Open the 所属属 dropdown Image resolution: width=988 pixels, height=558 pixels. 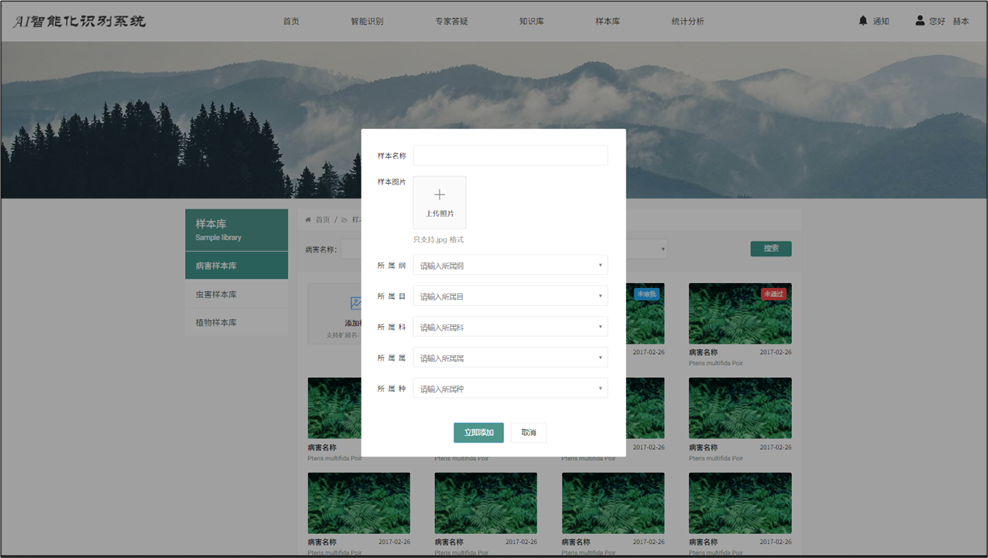pos(510,358)
